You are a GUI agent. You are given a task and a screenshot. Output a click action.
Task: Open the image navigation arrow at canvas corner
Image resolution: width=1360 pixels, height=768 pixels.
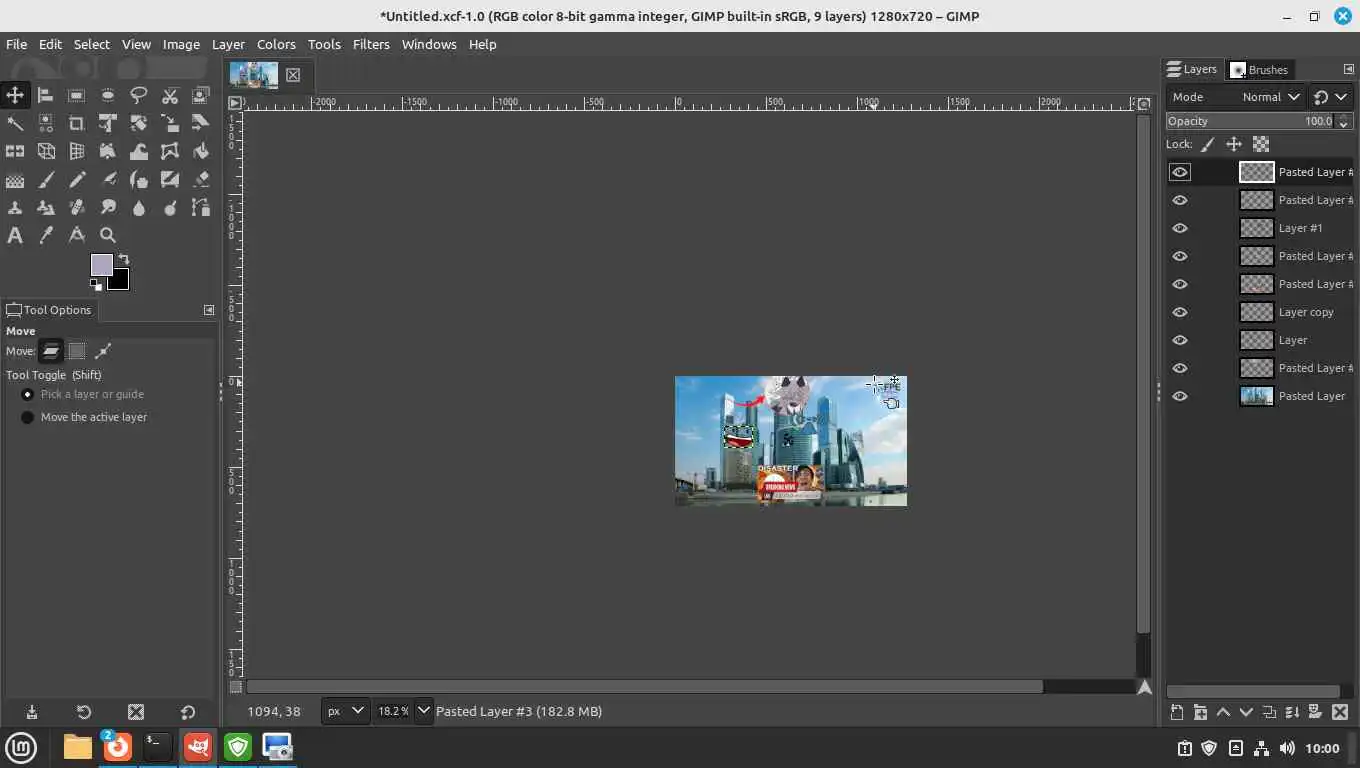[1144, 687]
